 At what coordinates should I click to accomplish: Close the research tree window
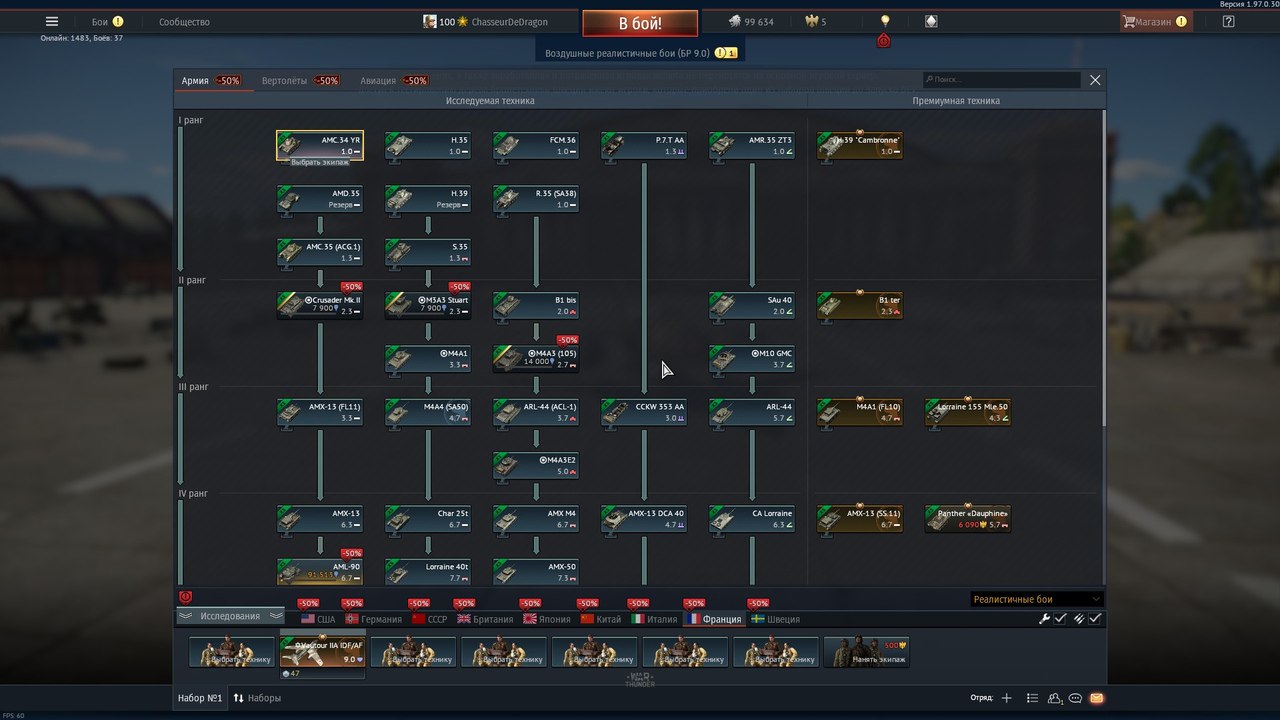[1095, 80]
